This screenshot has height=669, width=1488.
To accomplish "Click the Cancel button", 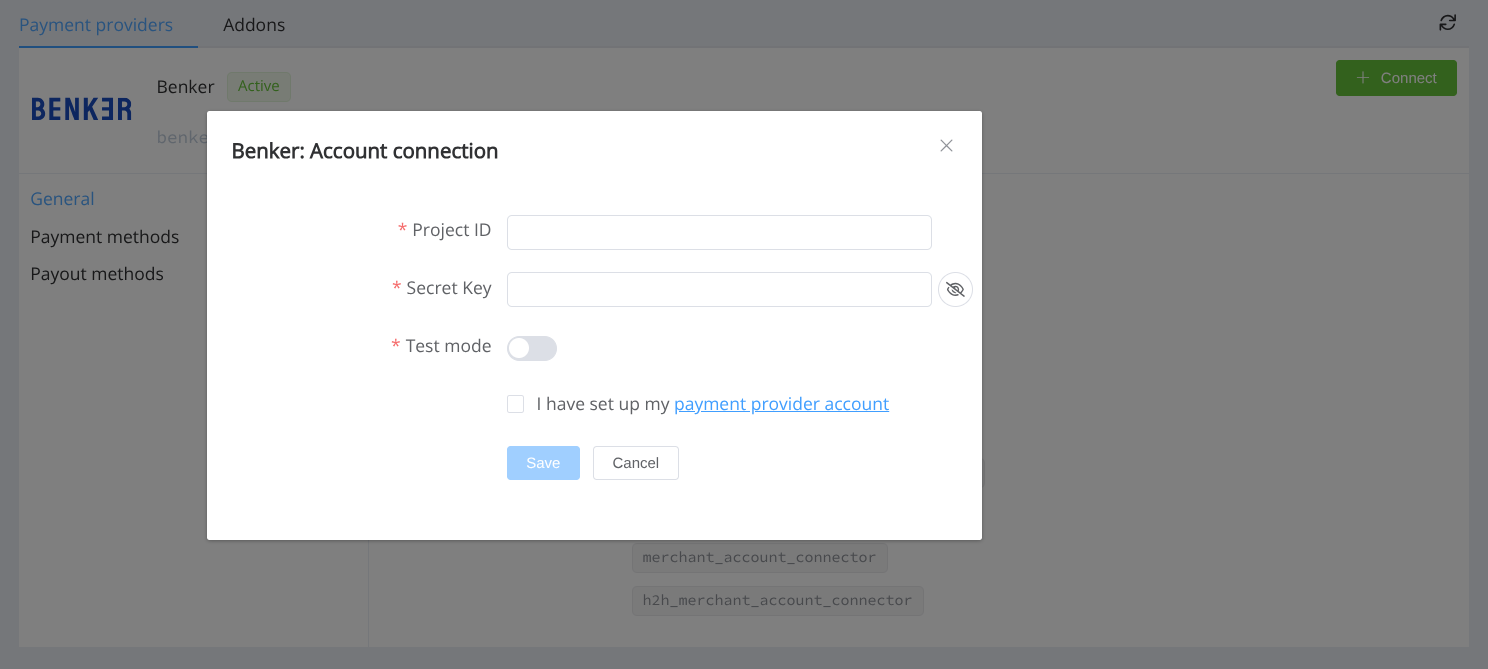I will [x=635, y=462].
